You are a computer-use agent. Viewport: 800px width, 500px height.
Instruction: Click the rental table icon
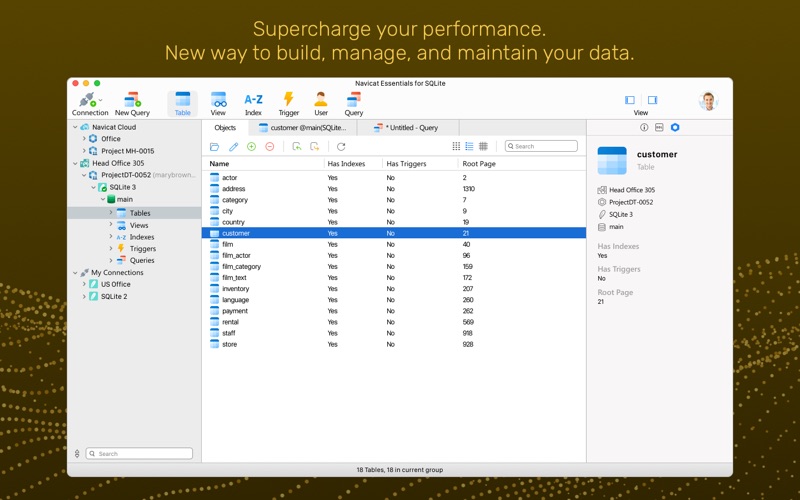tap(214, 322)
